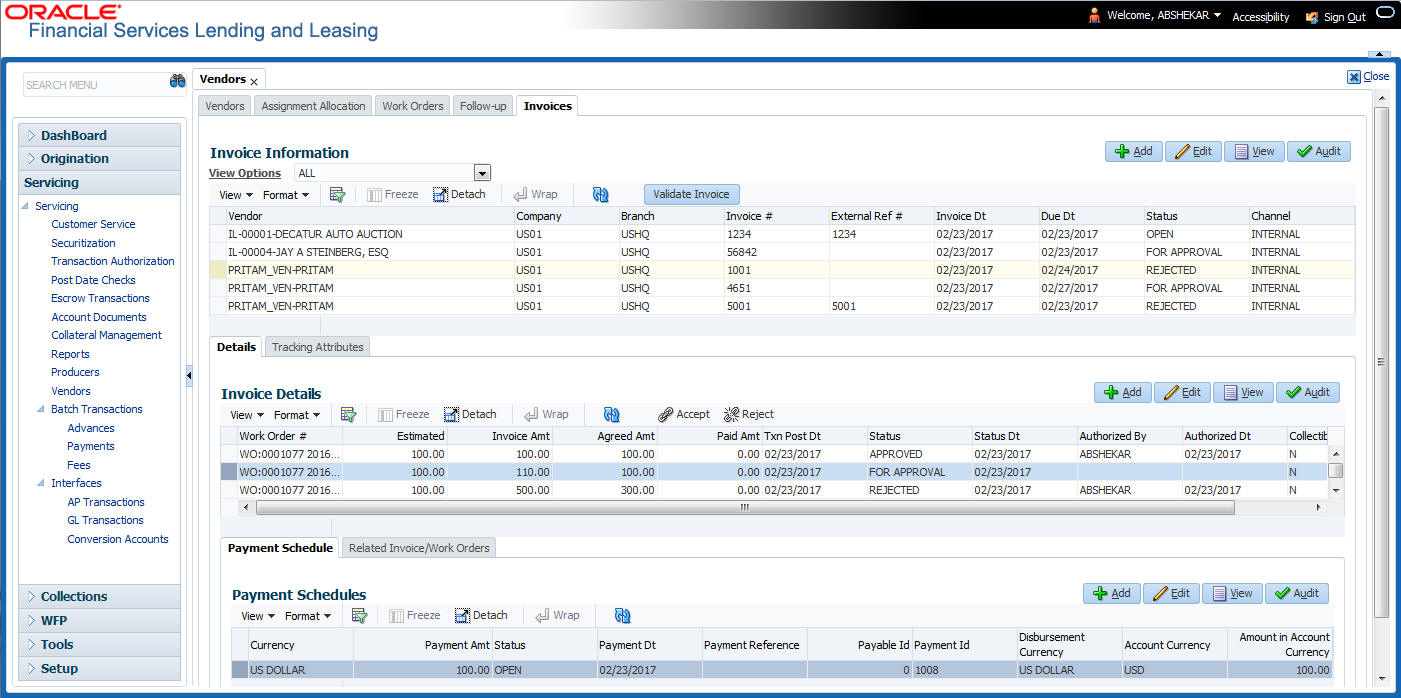Open the View Options ALL dropdown
Image resolution: width=1401 pixels, height=698 pixels.
[x=483, y=173]
